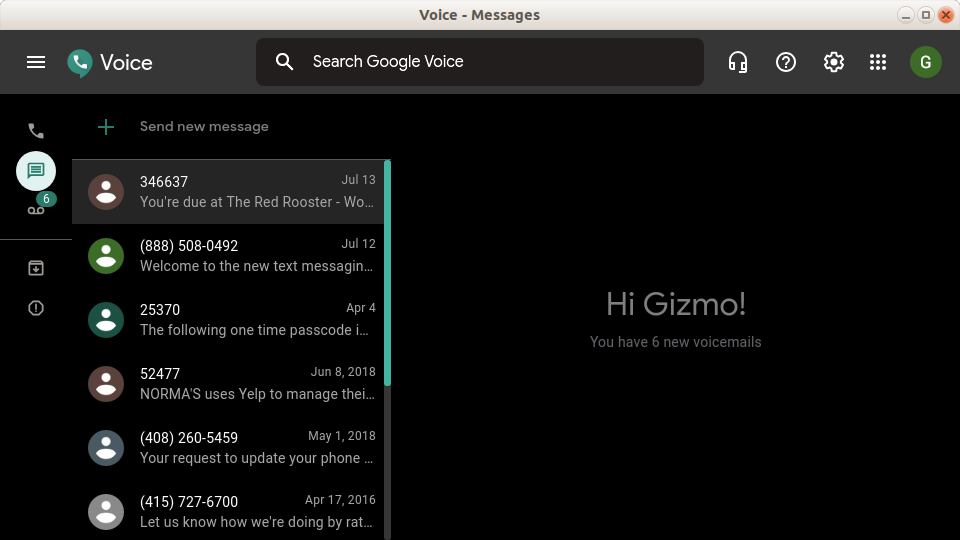Open the (888) 508-0492 conversation
960x540 pixels.
228,256
